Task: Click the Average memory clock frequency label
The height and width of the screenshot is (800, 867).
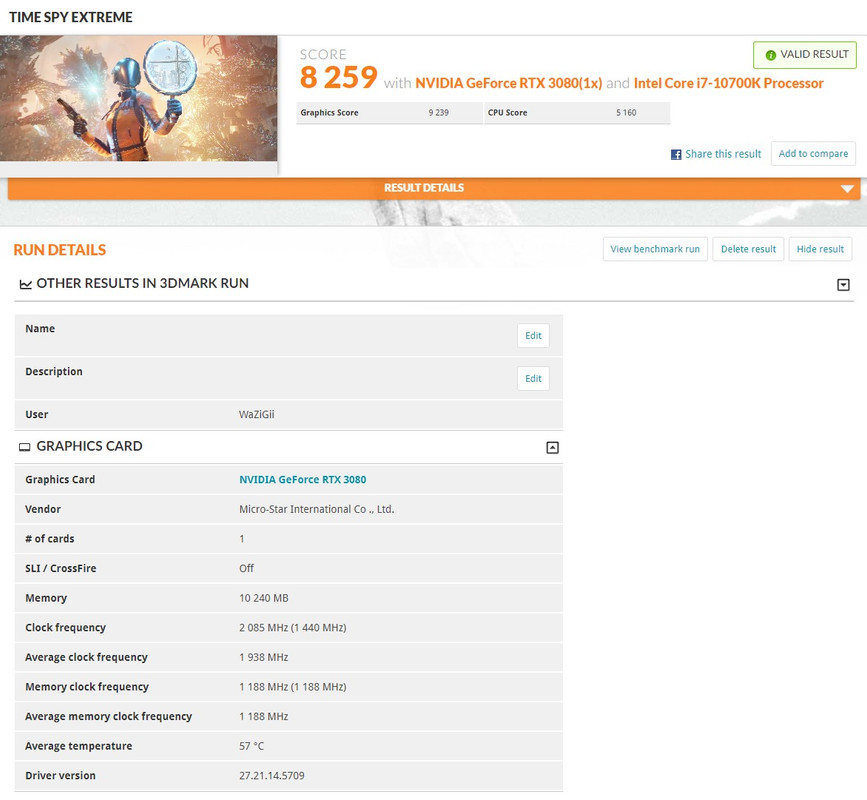Action: [x=108, y=717]
